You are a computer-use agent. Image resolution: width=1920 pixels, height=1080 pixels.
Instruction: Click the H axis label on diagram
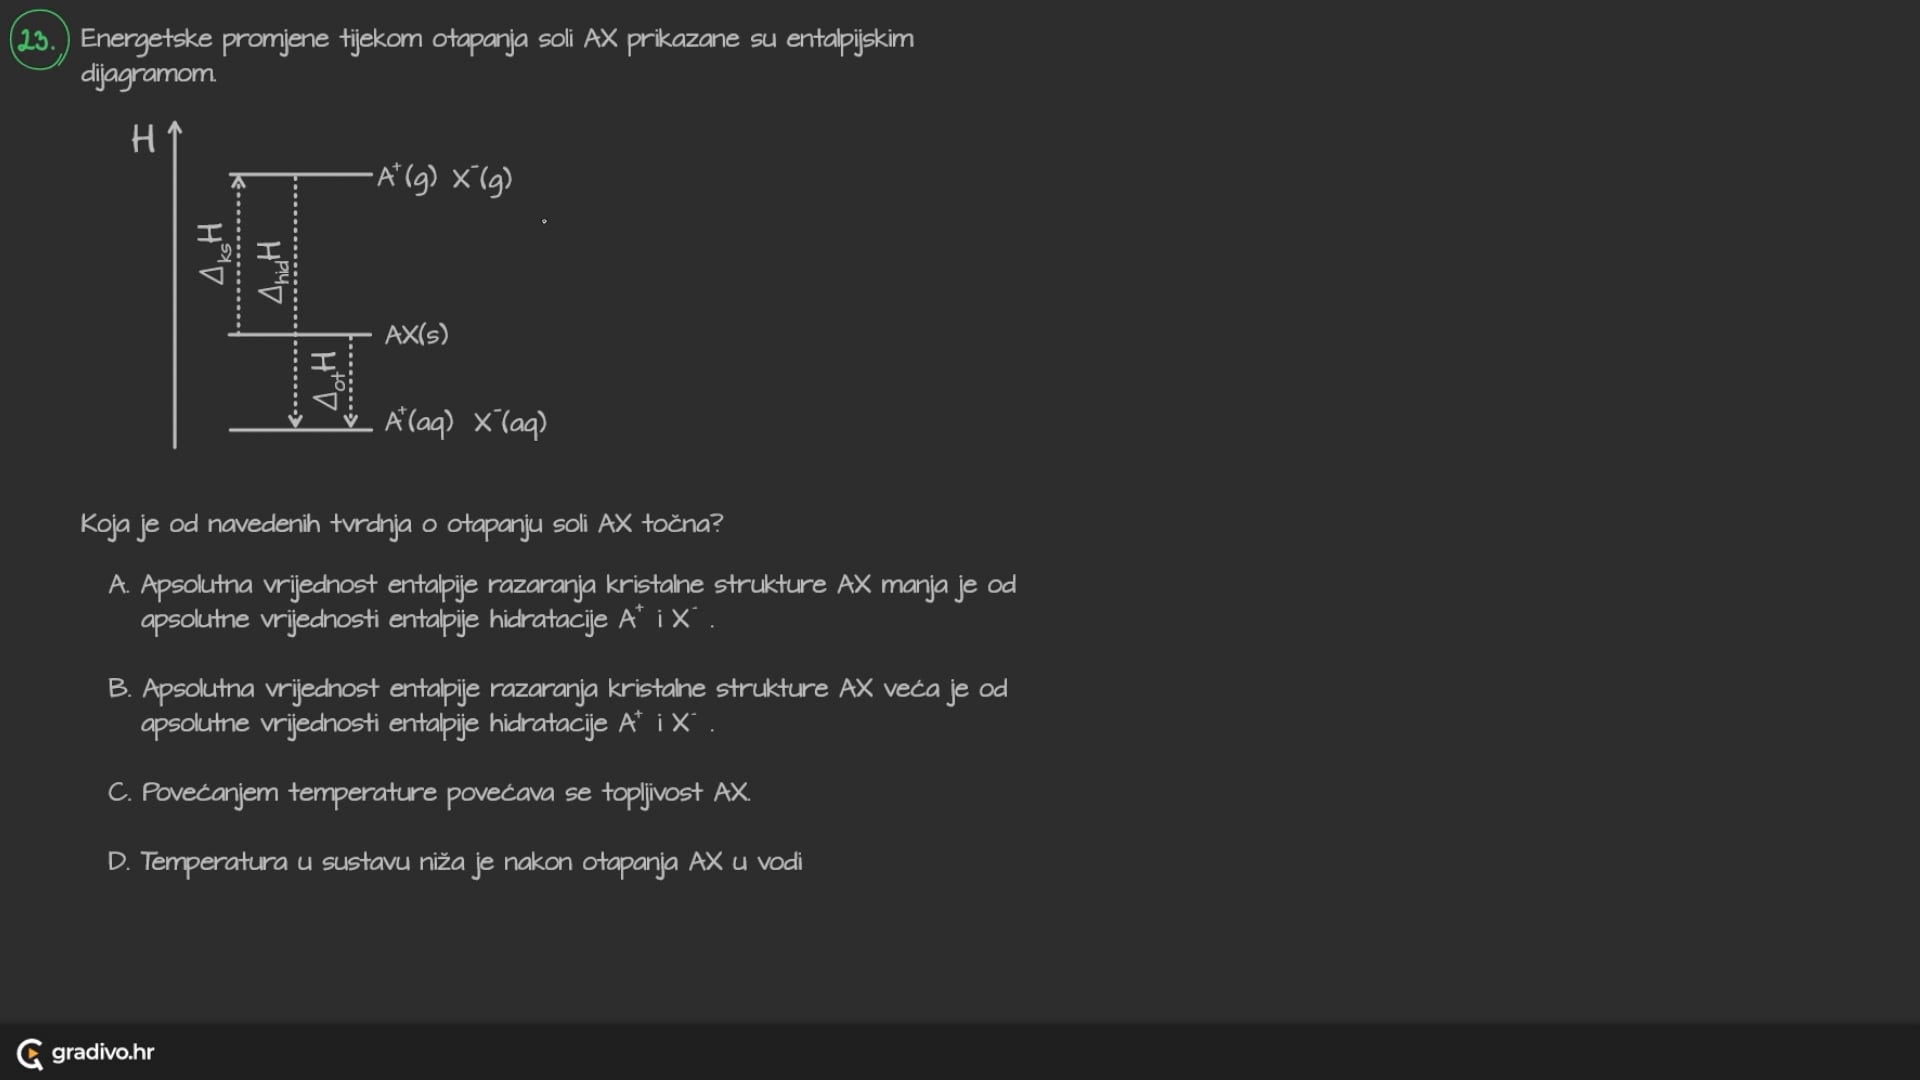pos(143,139)
